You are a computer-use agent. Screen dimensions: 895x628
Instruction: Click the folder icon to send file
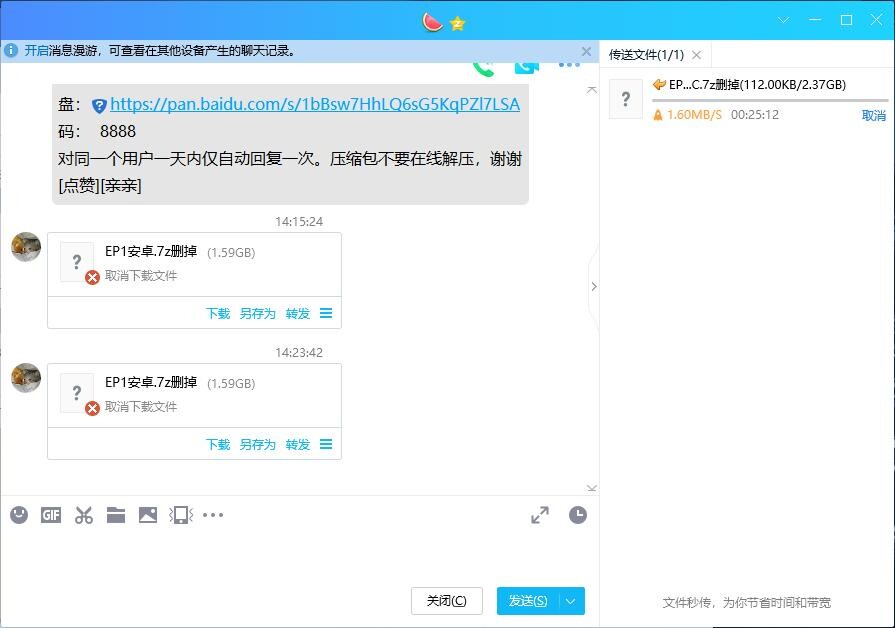tap(116, 515)
